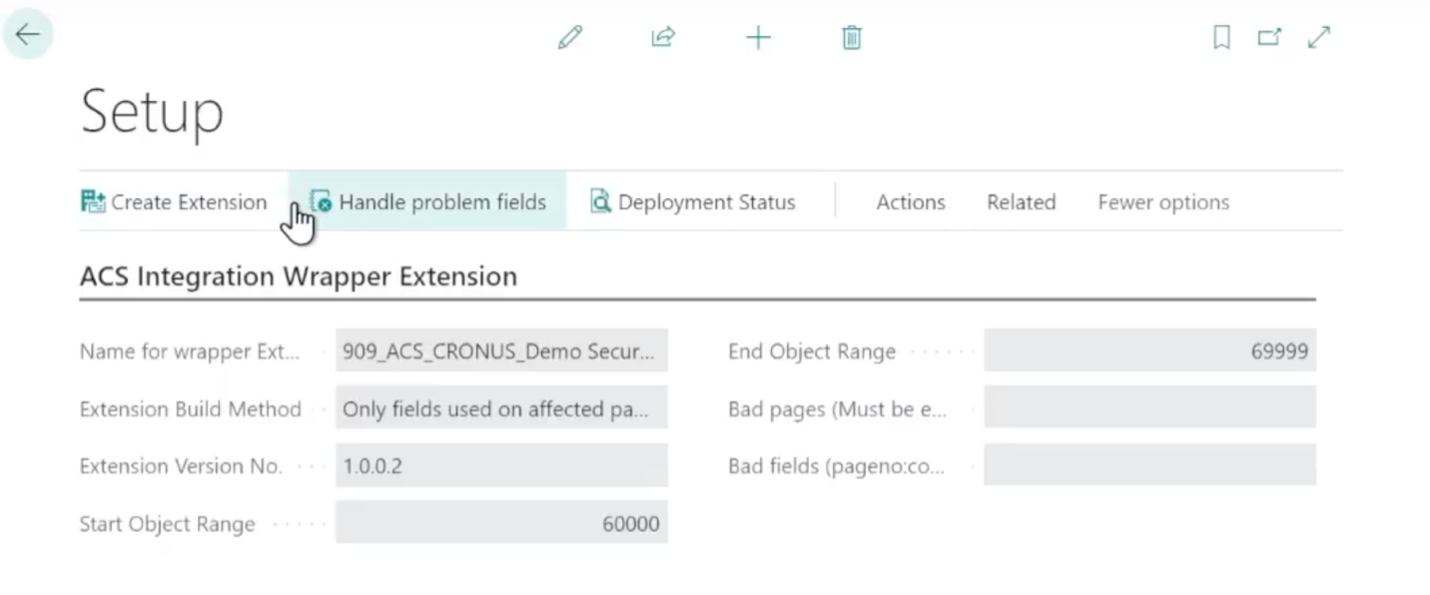Screen dimensions: 1430x595
Task: Open Deployment Status
Action: [693, 202]
